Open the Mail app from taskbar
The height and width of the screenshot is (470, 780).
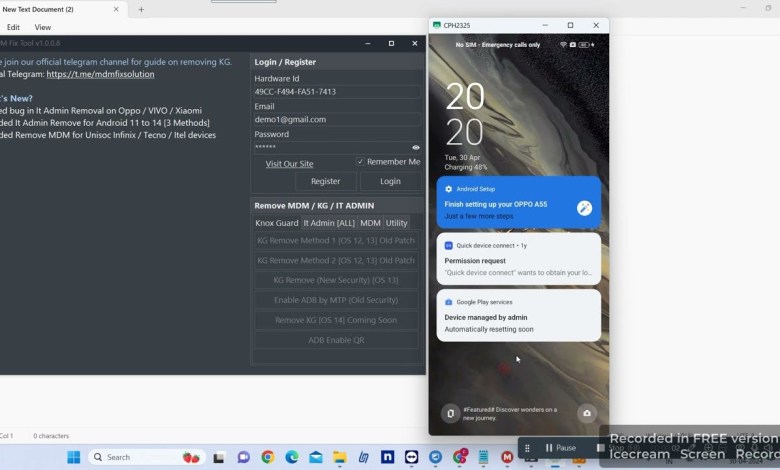[316, 457]
